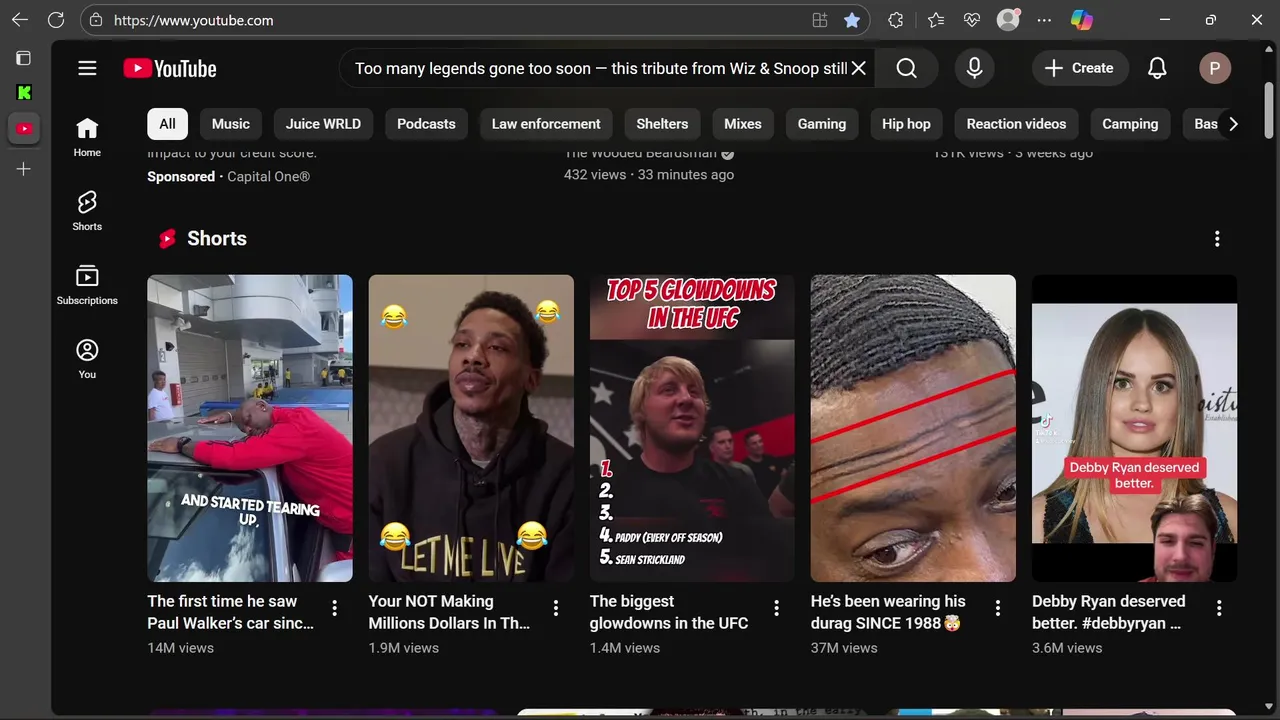Open the YouTube guide hamburger menu
This screenshot has height=720, width=1280.
87,68
